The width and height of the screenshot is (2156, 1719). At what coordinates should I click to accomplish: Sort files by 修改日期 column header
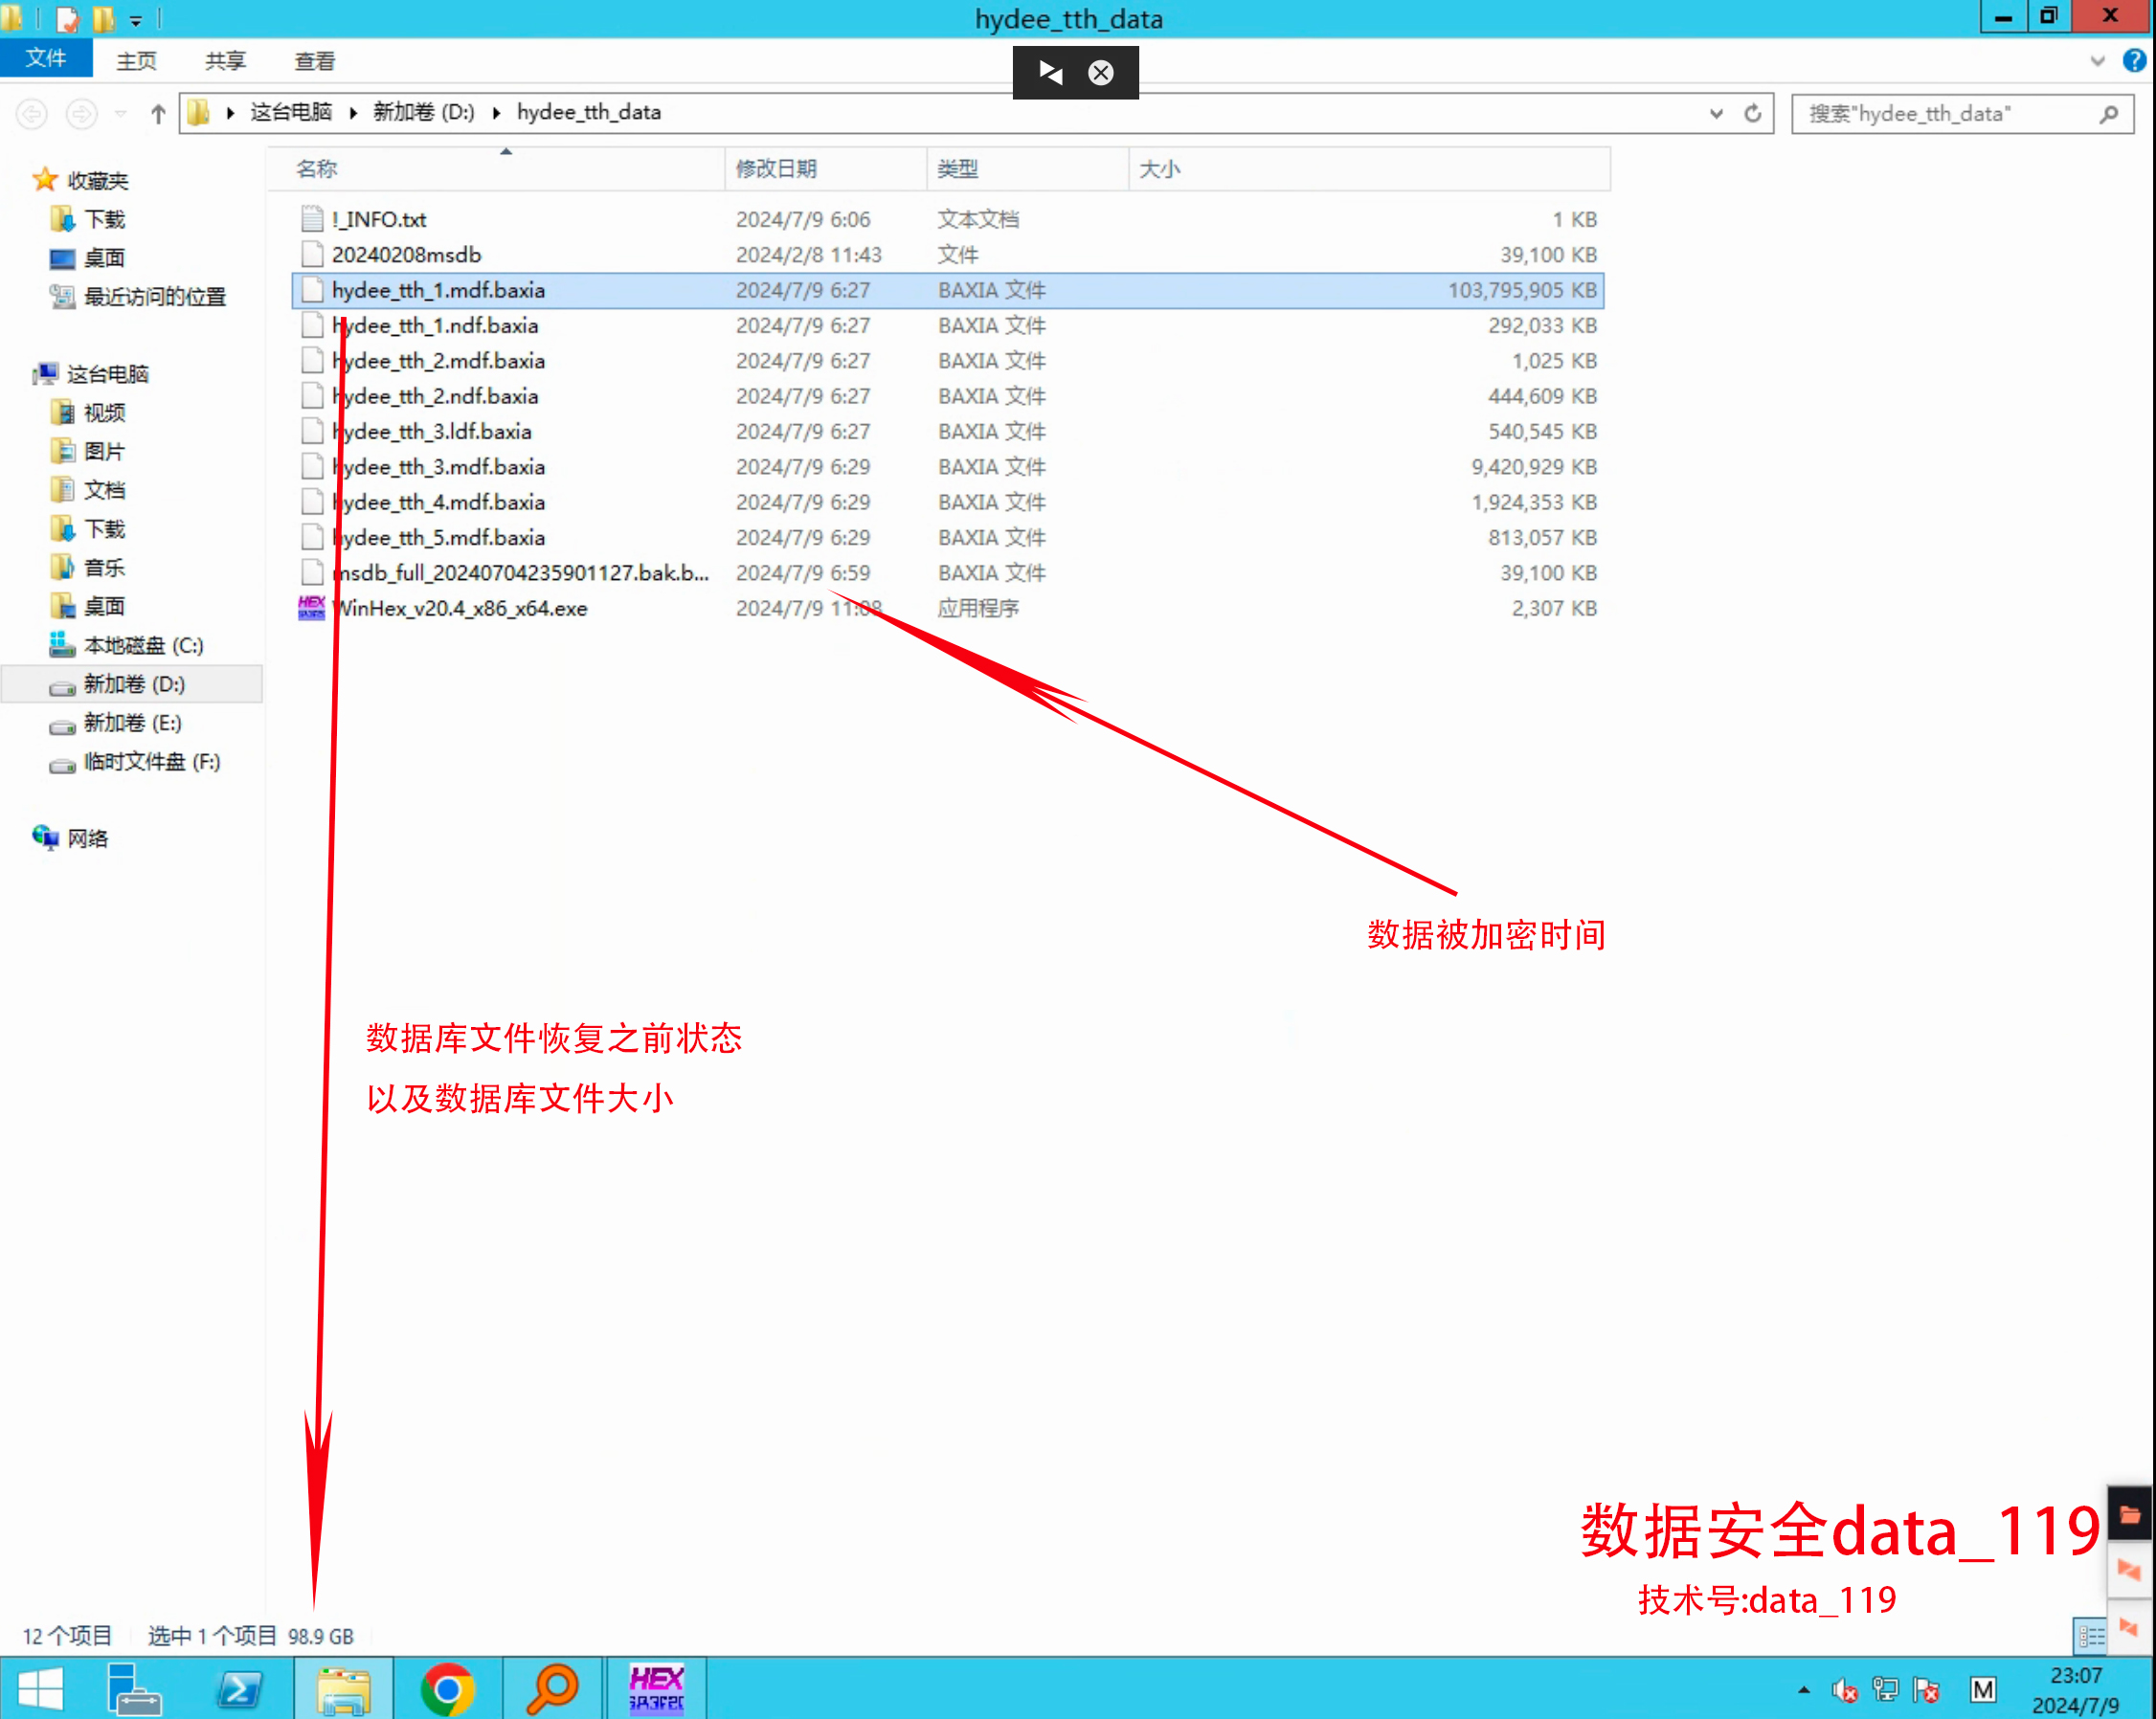pyautogui.click(x=776, y=169)
